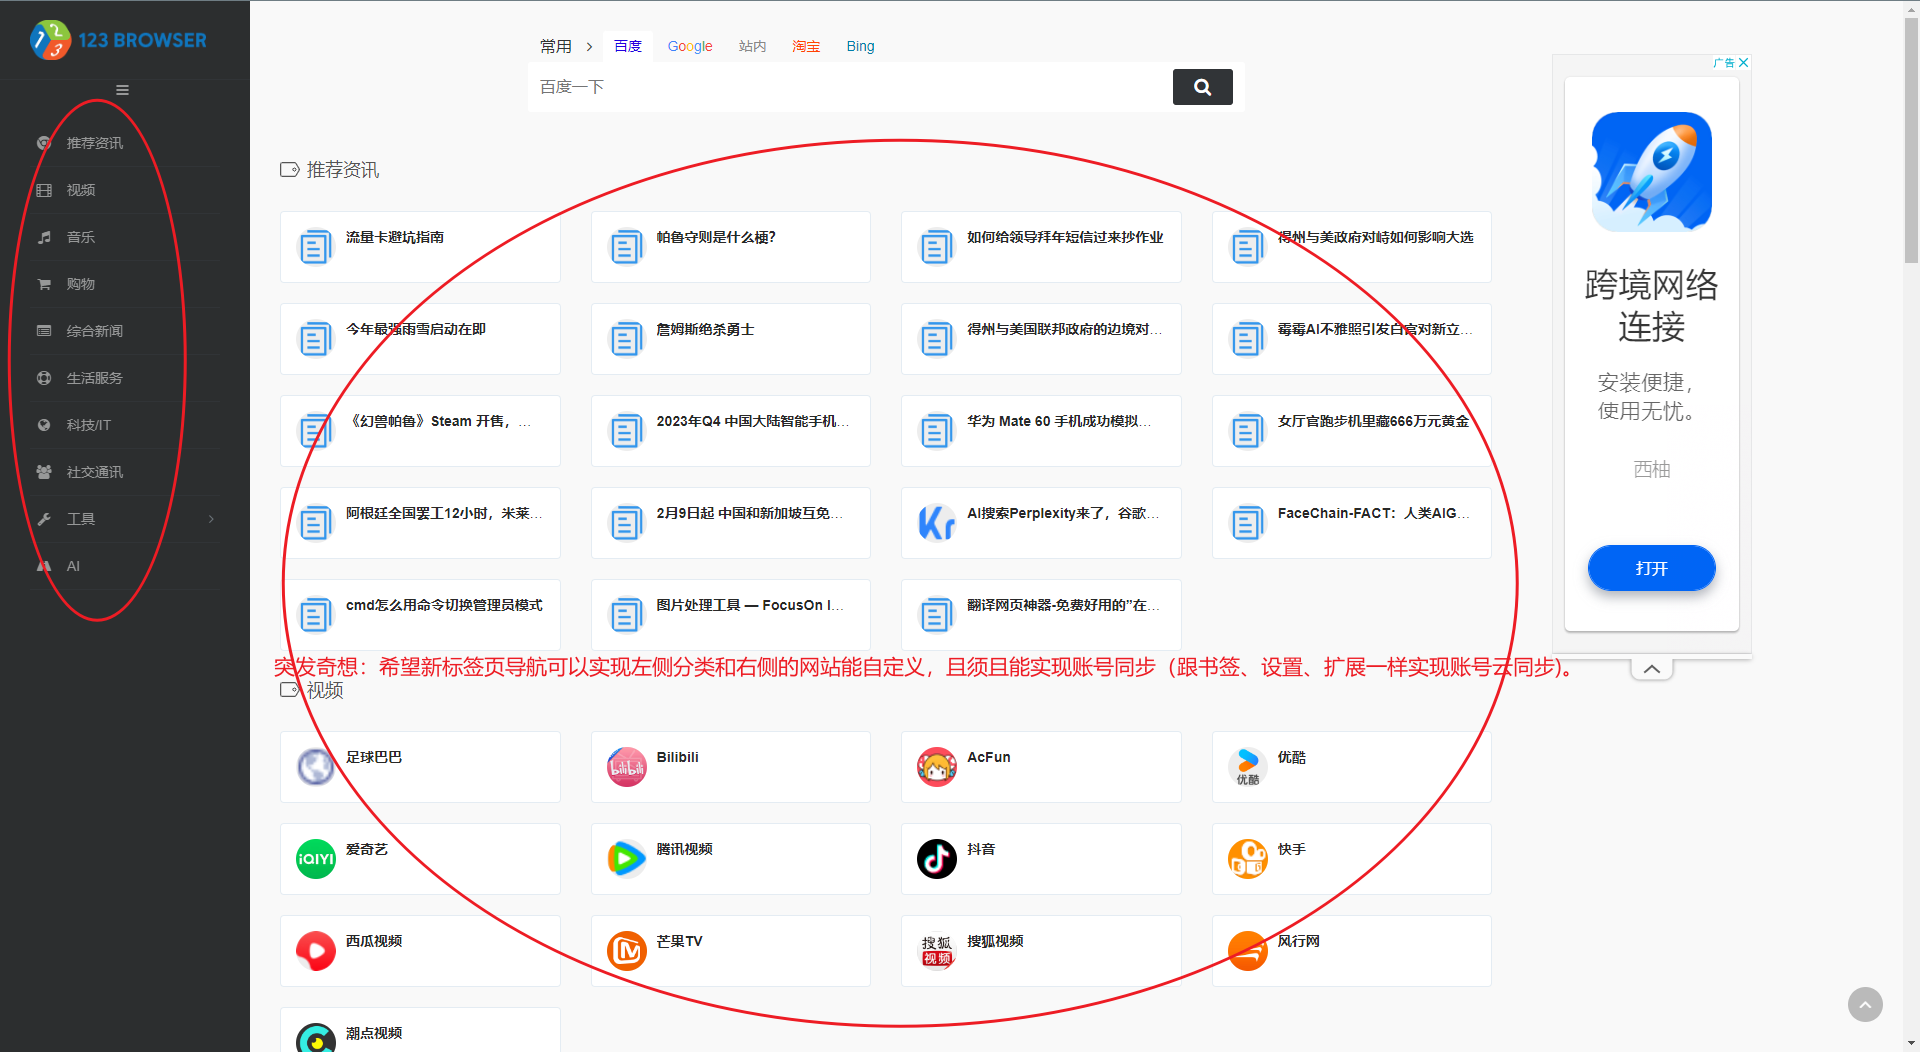This screenshot has width=1920, height=1052.
Task: Click the music note icon beside 音乐
Action: [x=44, y=237]
